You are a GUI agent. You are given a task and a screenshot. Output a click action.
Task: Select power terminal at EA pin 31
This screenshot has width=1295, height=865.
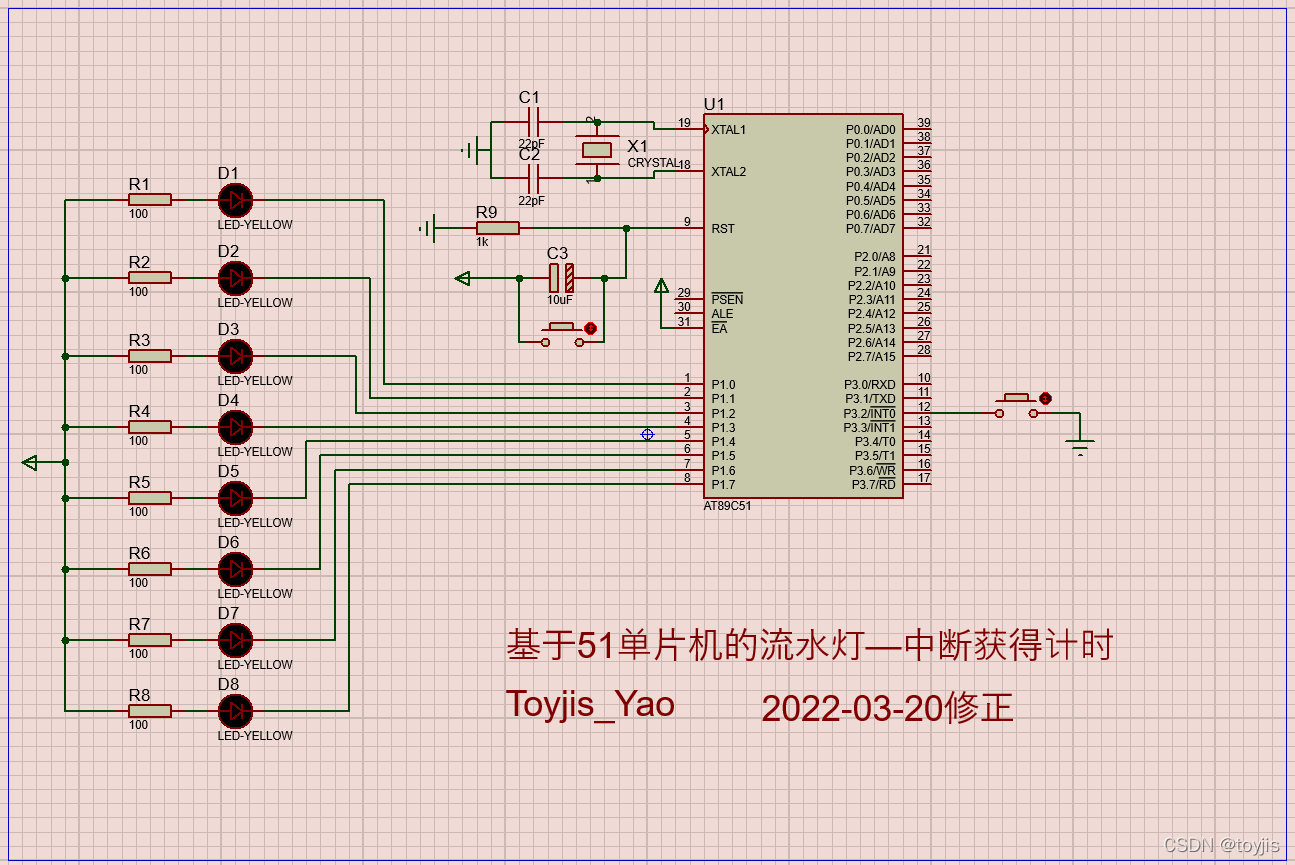coord(661,287)
